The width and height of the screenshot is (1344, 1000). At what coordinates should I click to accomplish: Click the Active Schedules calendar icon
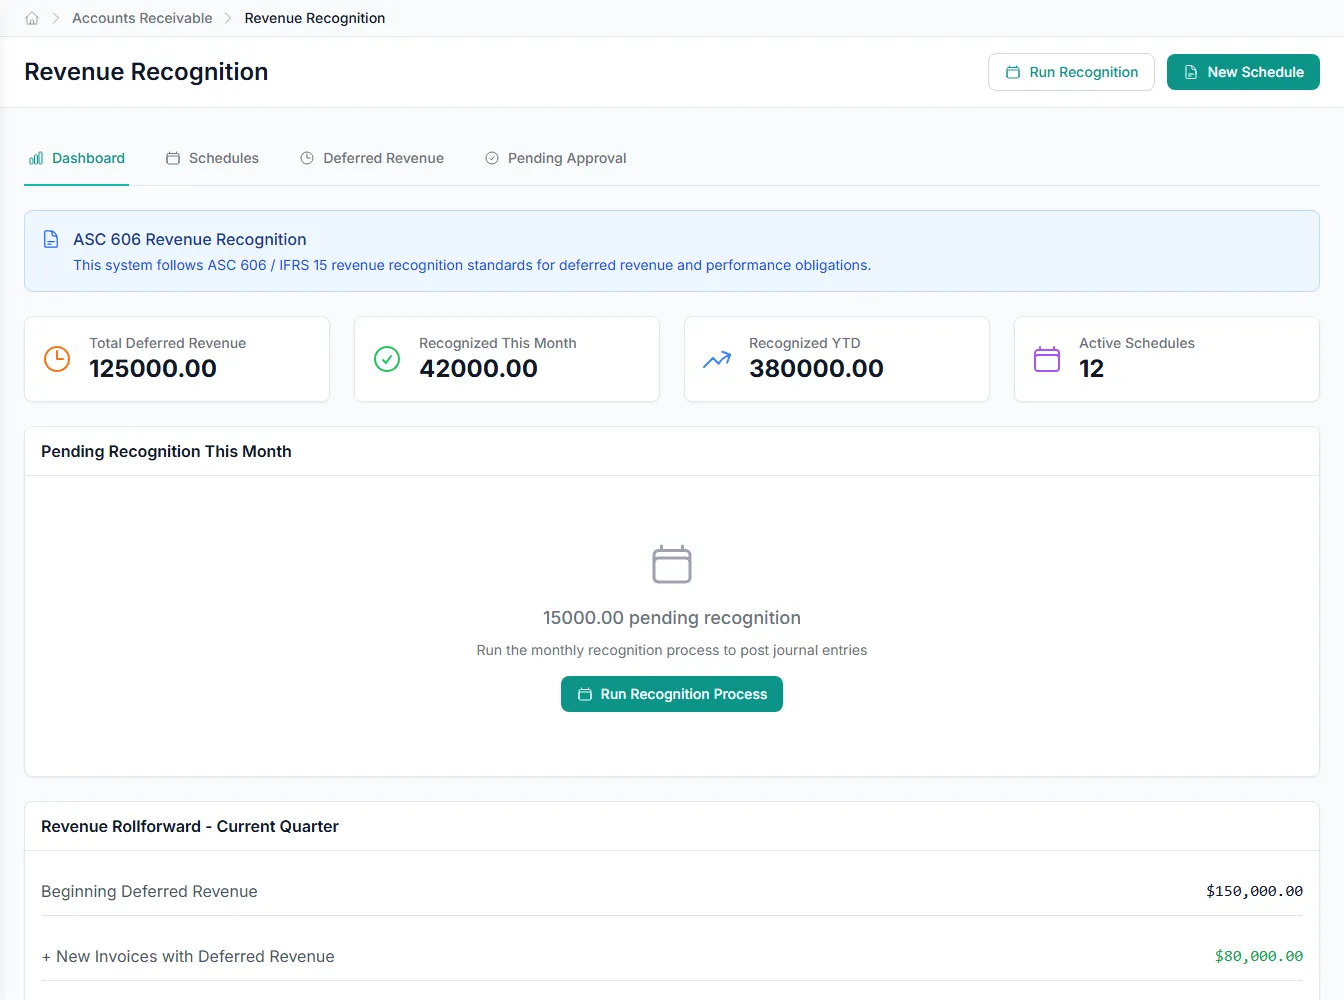(1047, 359)
